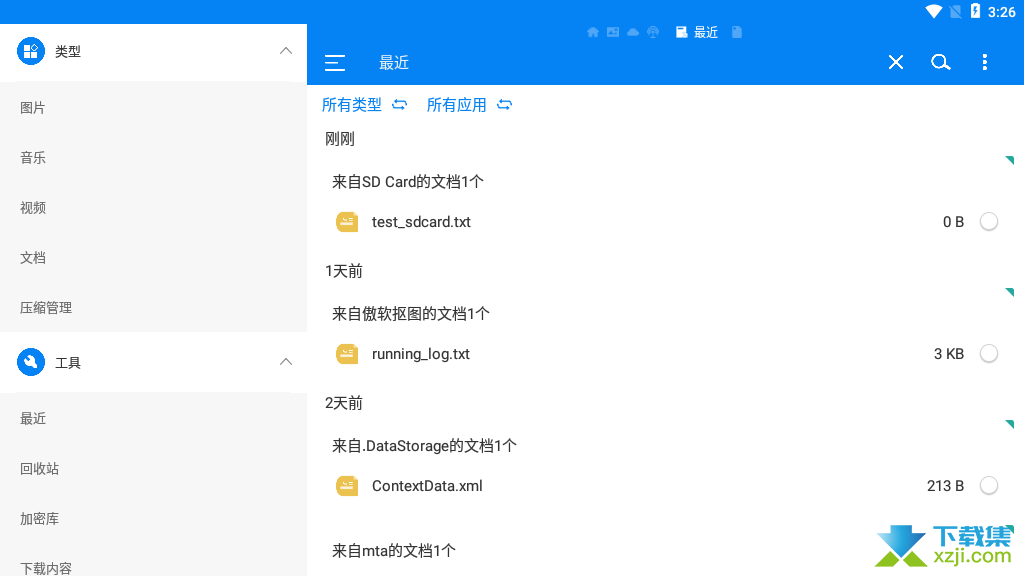Switch to the cloud tab icon
Screen dimensions: 1024x576
pyautogui.click(x=633, y=32)
